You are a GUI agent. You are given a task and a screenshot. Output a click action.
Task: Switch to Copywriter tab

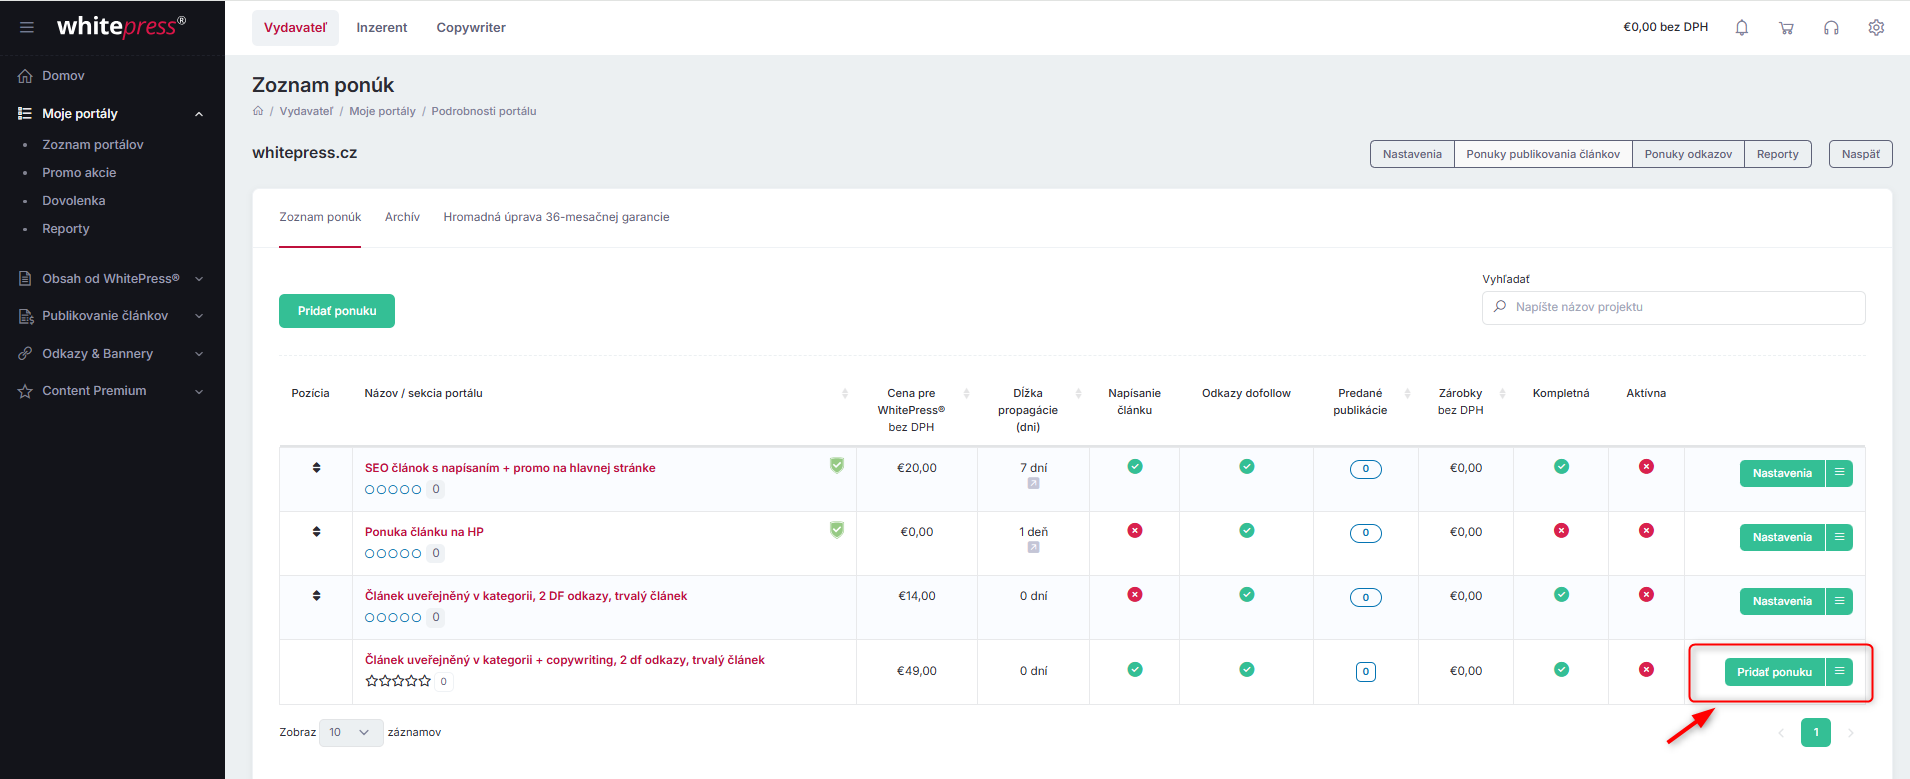coord(471,28)
